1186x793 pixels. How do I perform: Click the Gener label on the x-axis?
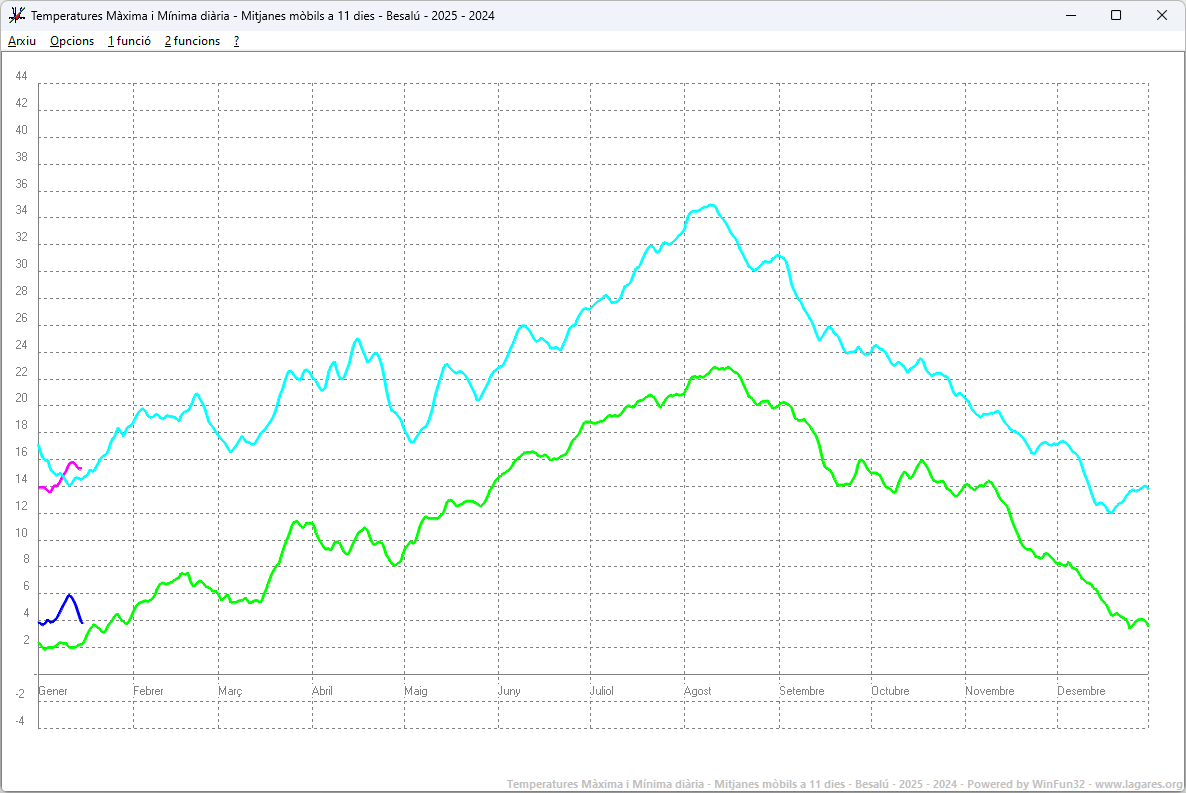coord(52,691)
